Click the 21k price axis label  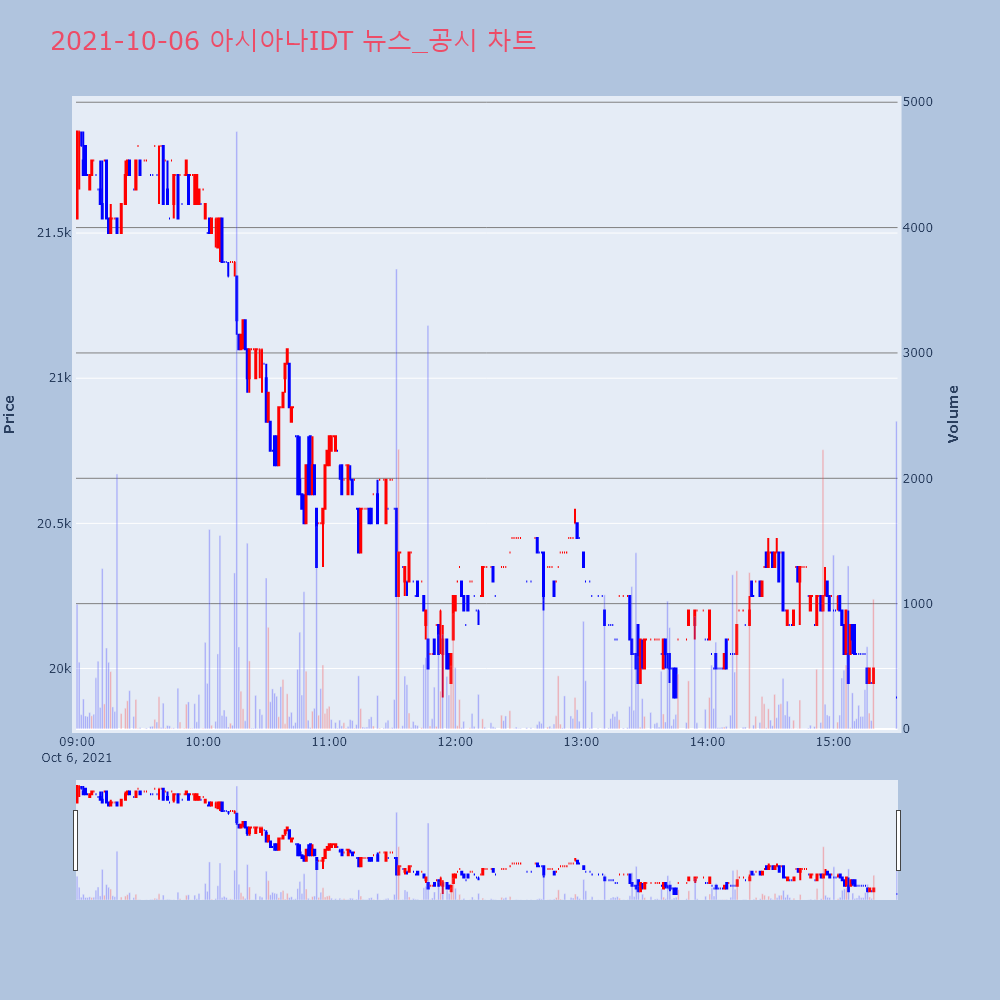tap(61, 378)
